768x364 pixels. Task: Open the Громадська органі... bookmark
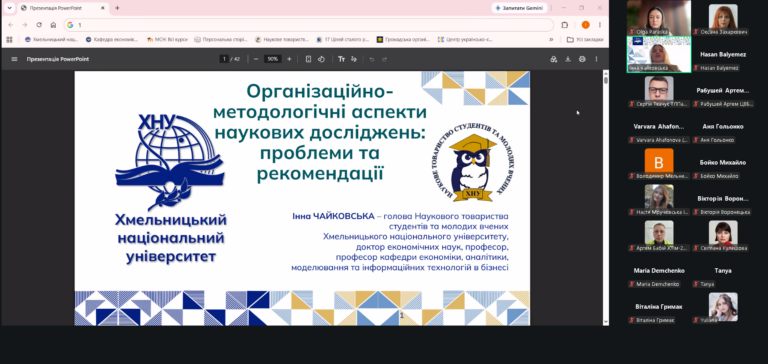click(x=403, y=40)
